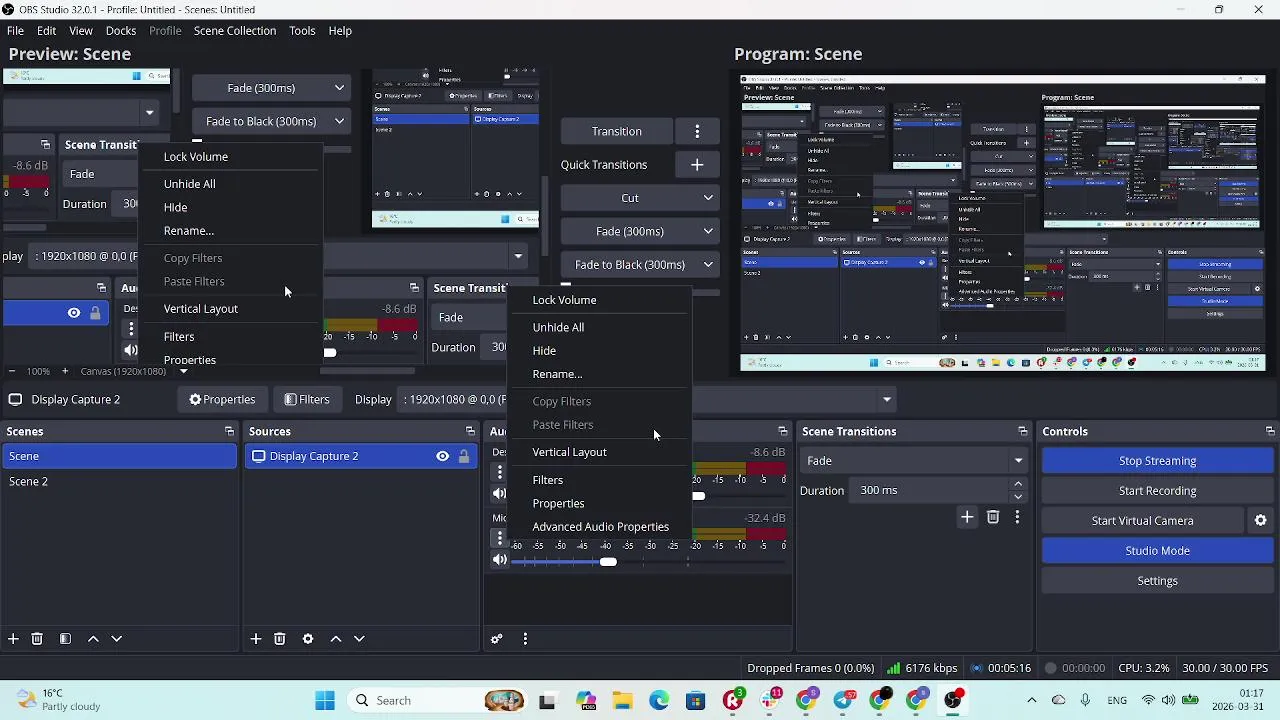The height and width of the screenshot is (720, 1280).
Task: Pop out the Audio Mixer dock
Action: (783, 431)
